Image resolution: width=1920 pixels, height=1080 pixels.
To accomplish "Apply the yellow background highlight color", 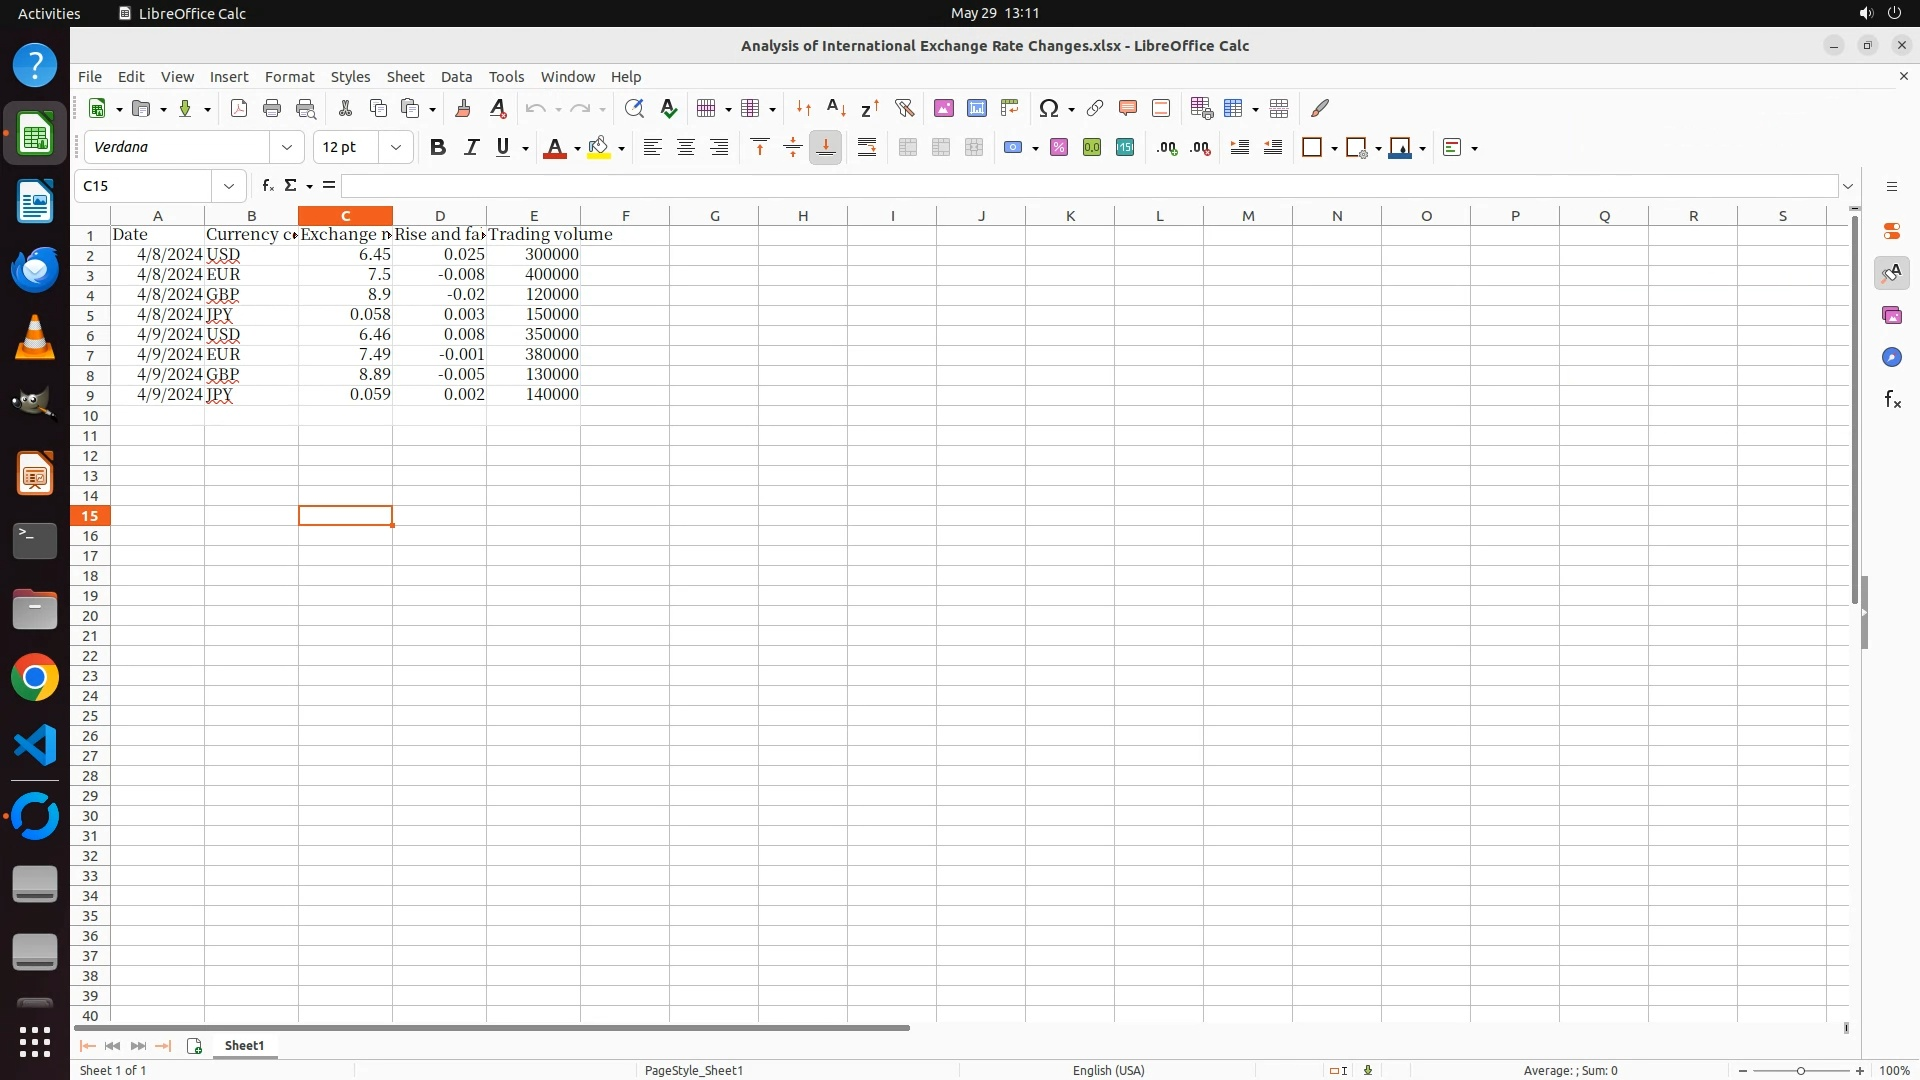I will coord(598,147).
